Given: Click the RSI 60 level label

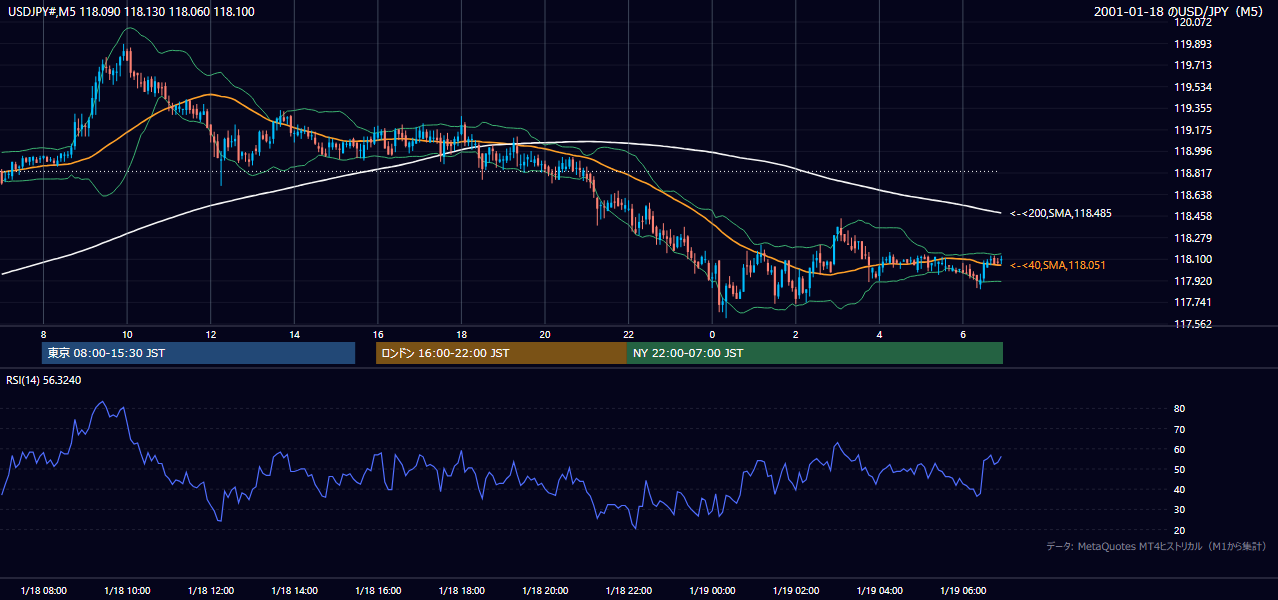Looking at the screenshot, I should click(x=1180, y=449).
